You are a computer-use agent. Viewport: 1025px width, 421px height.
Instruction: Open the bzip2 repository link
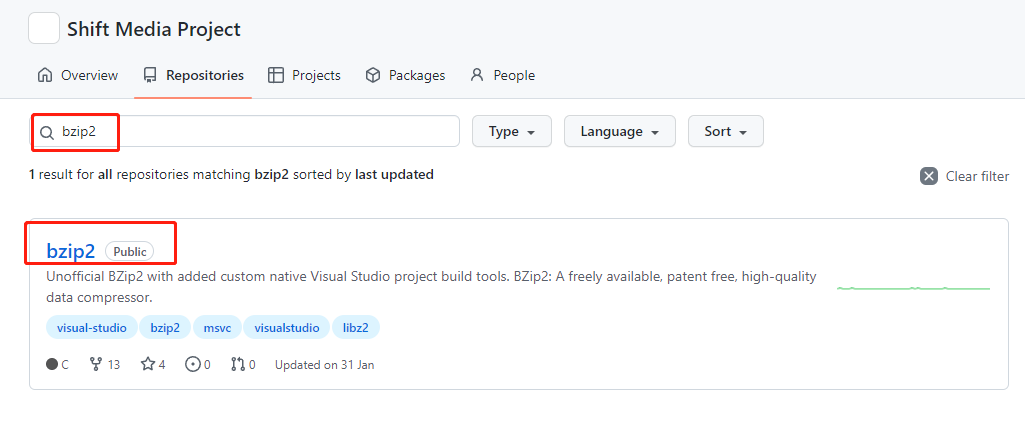70,251
